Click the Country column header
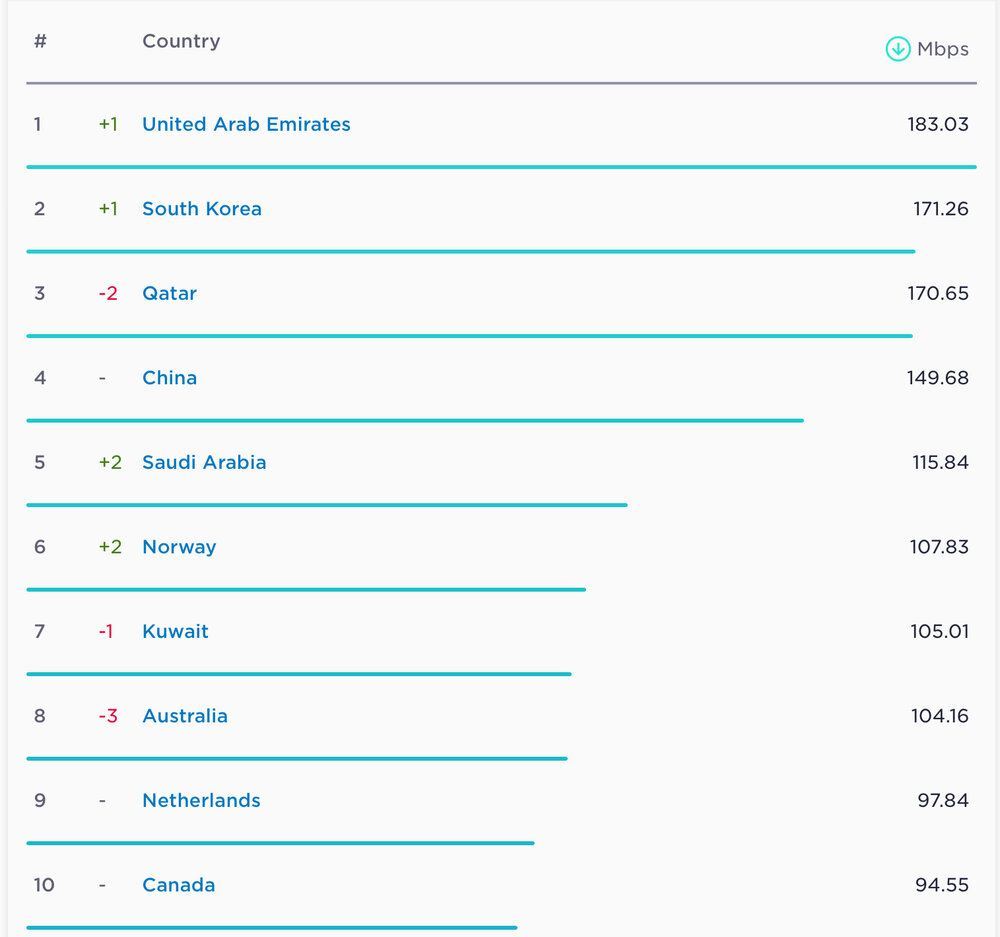This screenshot has width=1000, height=937. click(x=181, y=41)
